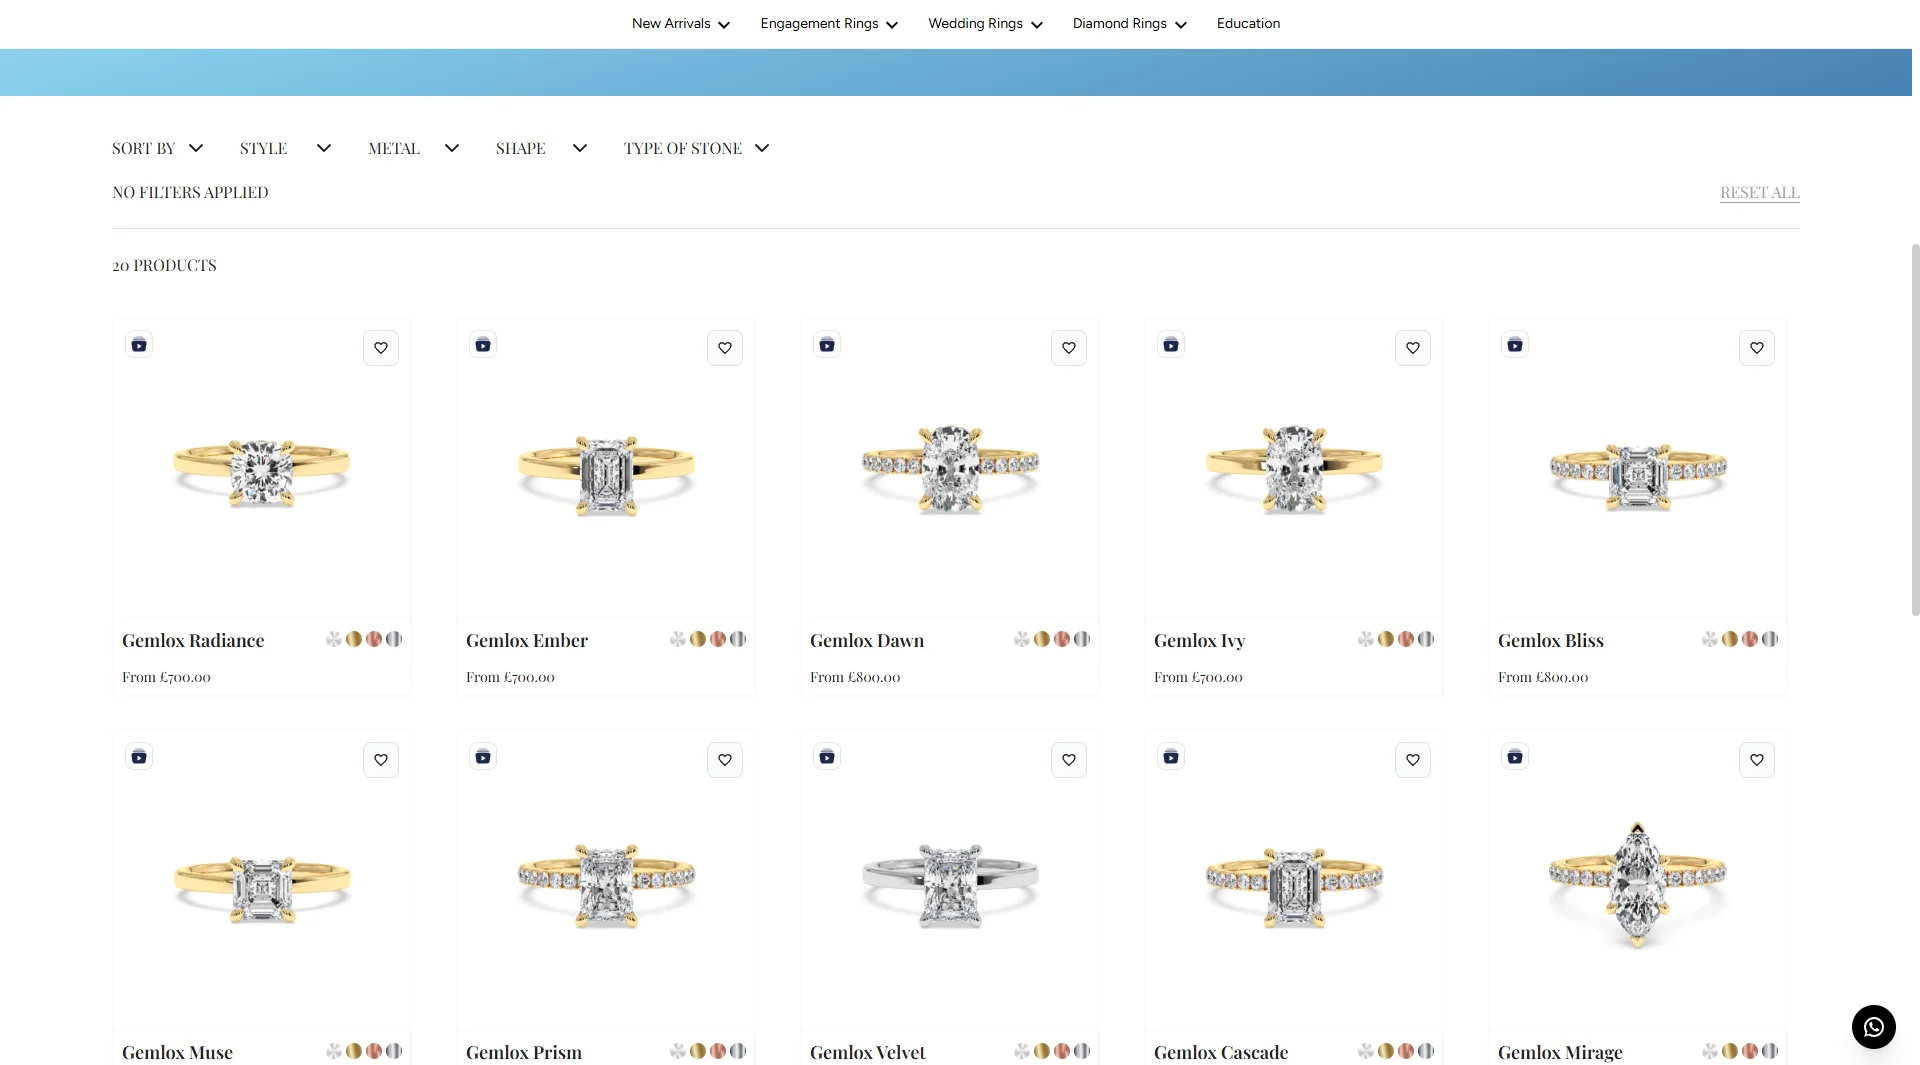Click Gemlox Prism ring image
1920x1065 pixels.
pyautogui.click(x=606, y=882)
